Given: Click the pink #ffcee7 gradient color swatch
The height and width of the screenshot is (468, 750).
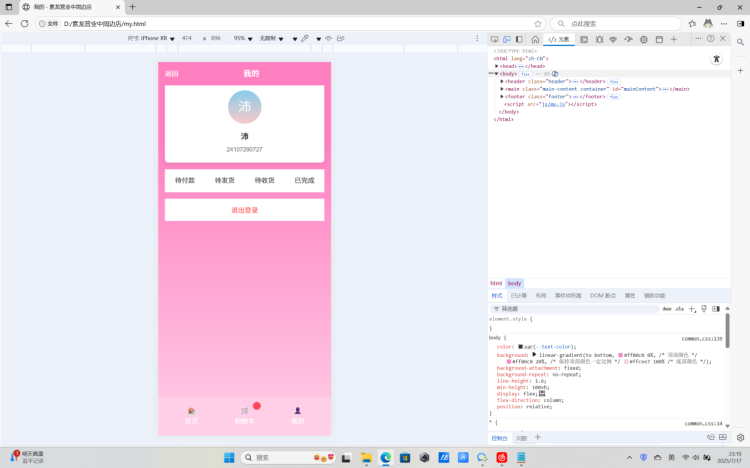Looking at the screenshot, I should tap(626, 362).
